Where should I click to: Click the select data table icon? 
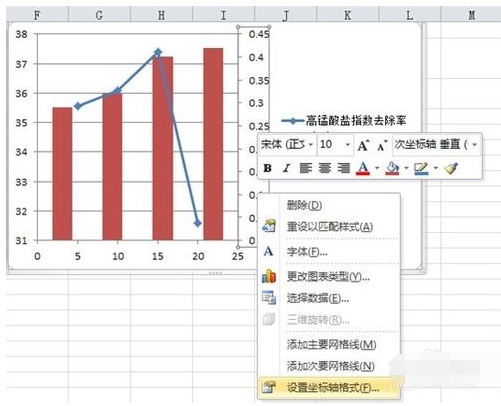coord(269,298)
